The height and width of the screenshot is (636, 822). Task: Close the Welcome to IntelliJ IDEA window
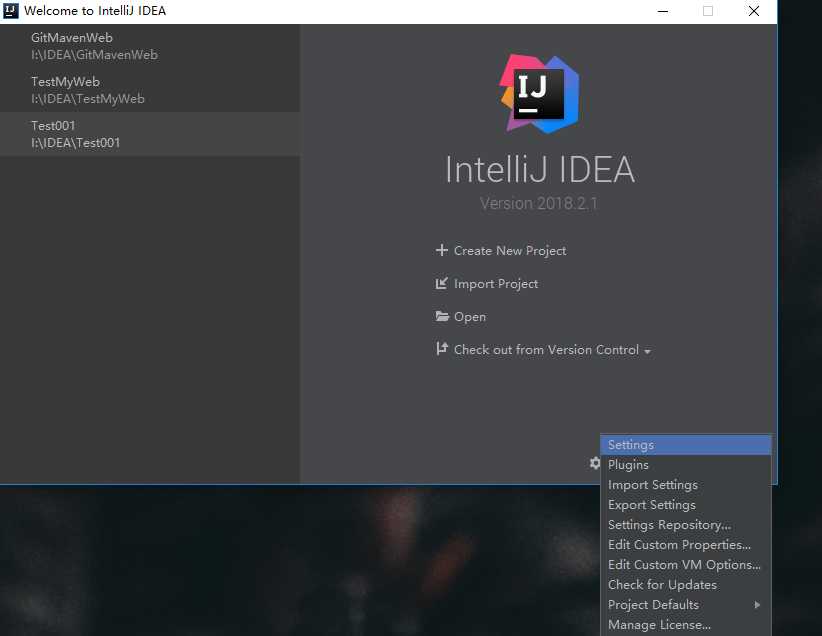(753, 11)
